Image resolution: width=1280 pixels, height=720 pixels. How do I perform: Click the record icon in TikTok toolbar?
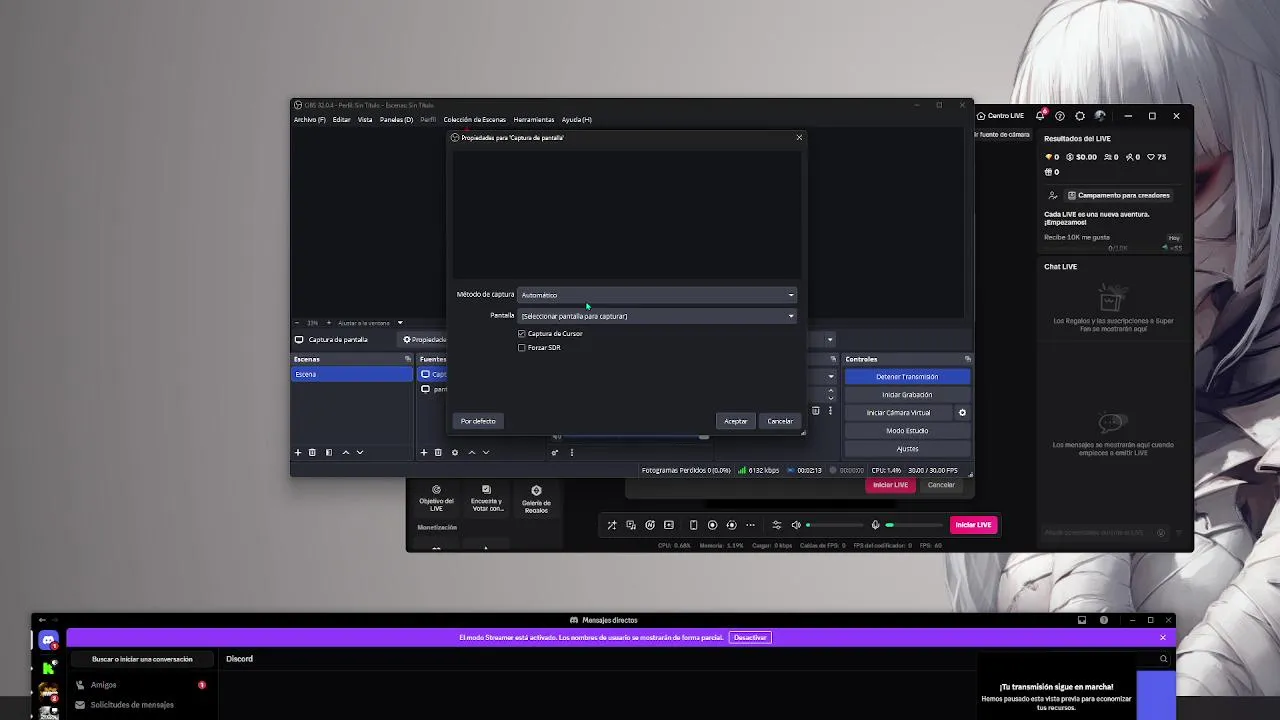coord(712,525)
